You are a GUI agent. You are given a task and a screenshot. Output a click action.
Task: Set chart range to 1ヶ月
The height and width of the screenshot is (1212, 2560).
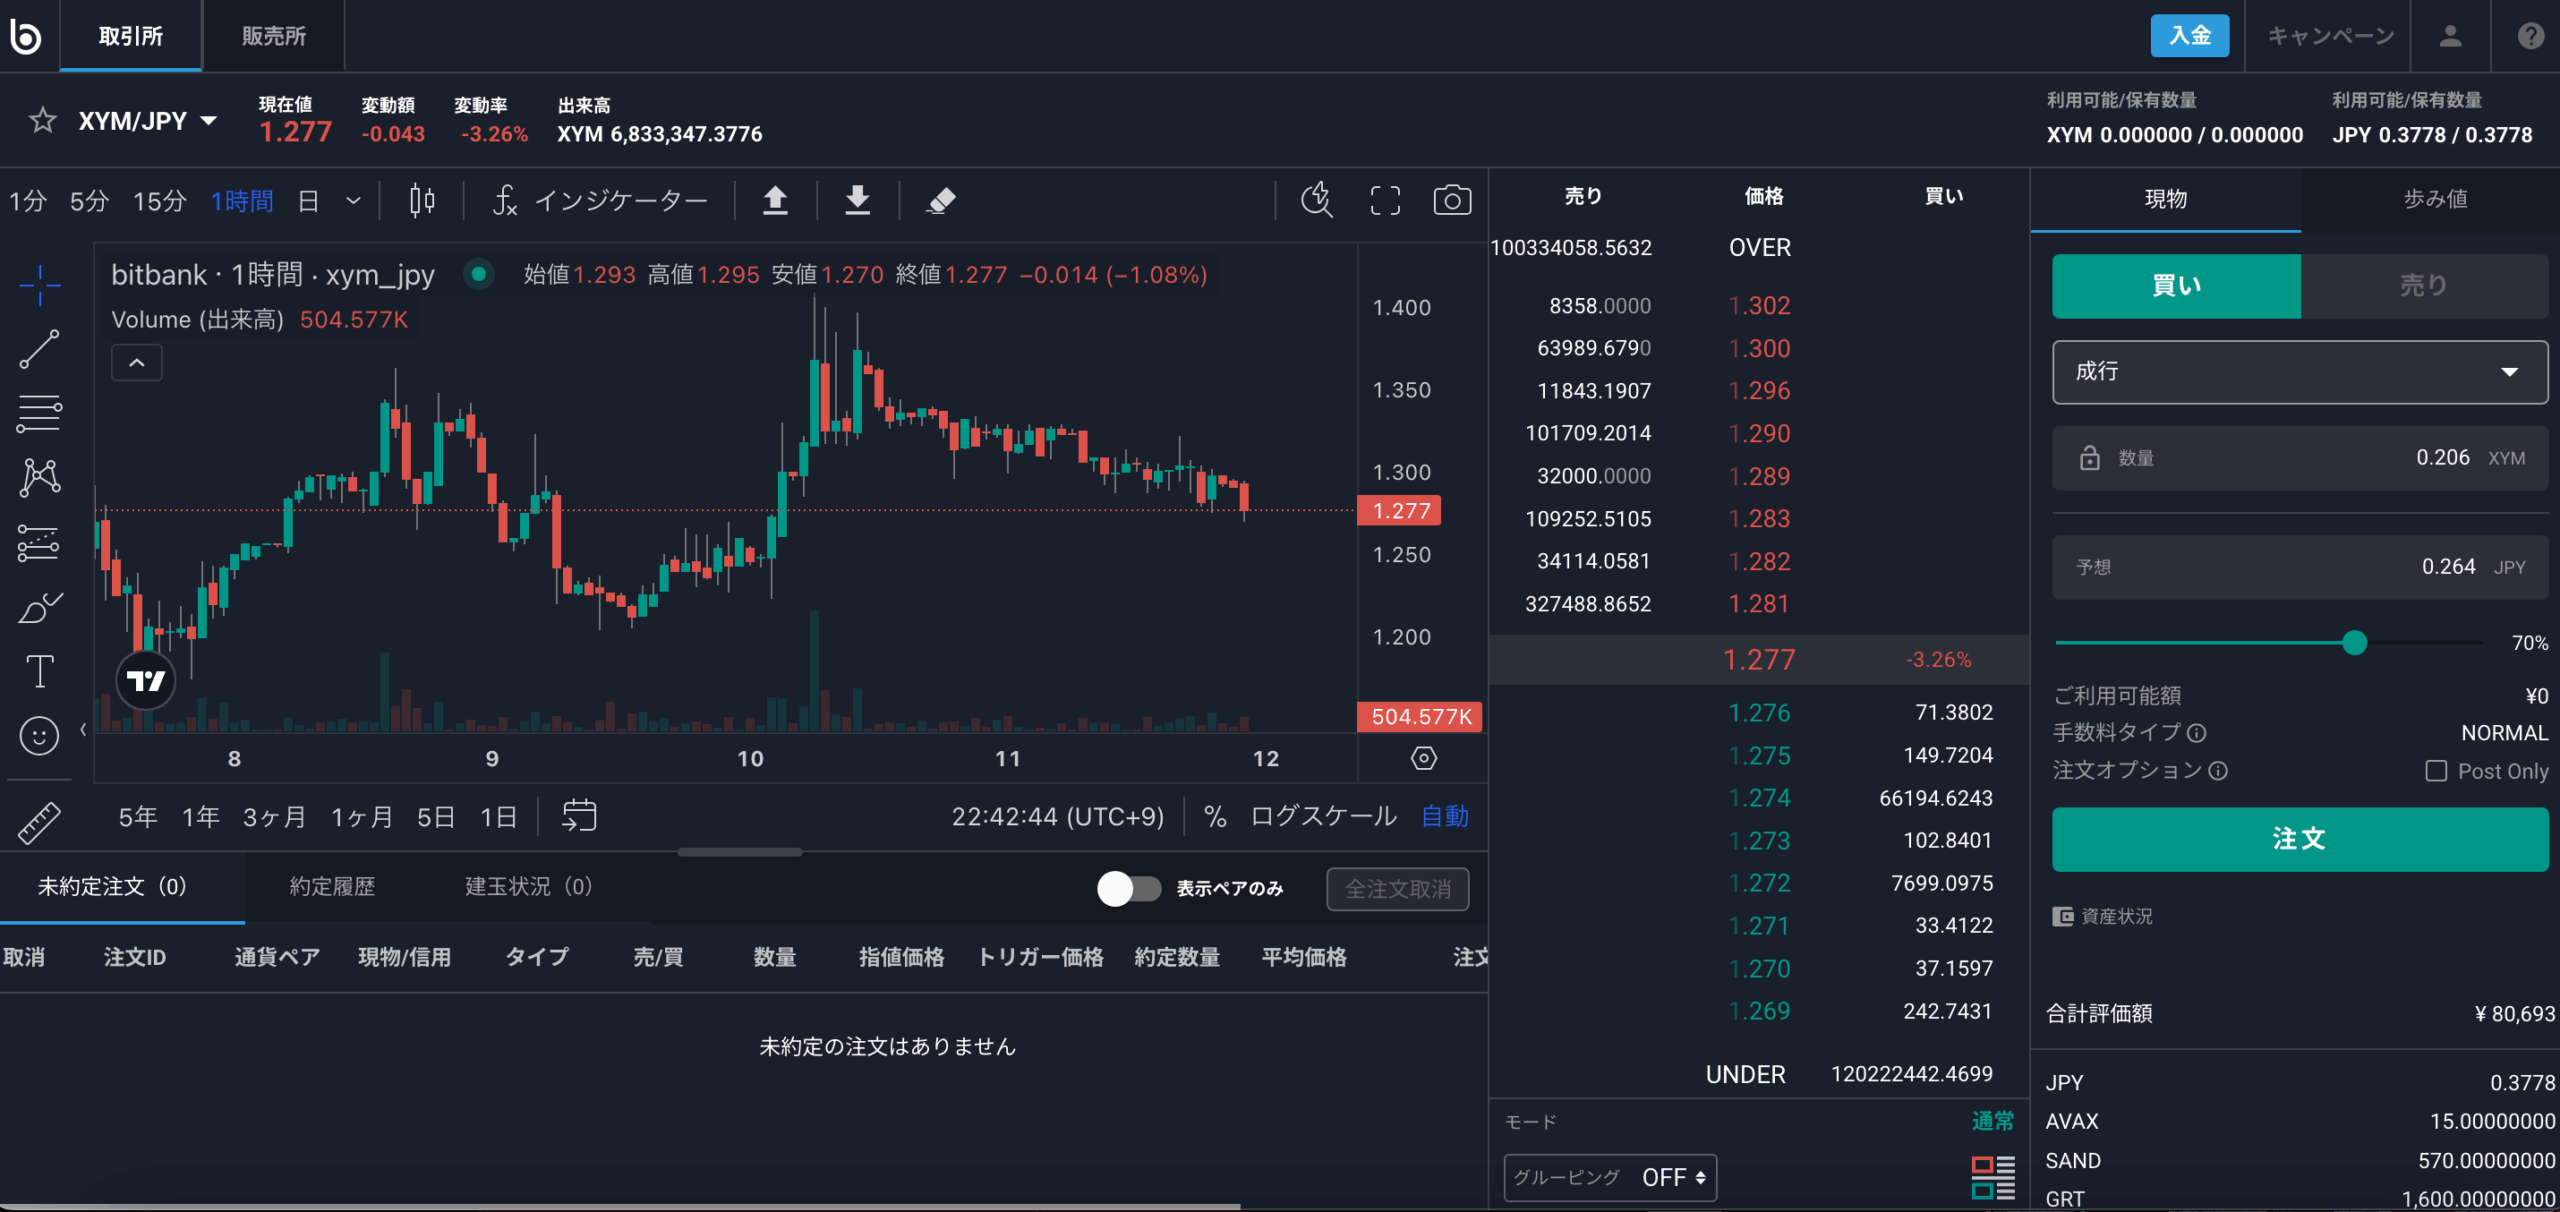click(x=362, y=817)
